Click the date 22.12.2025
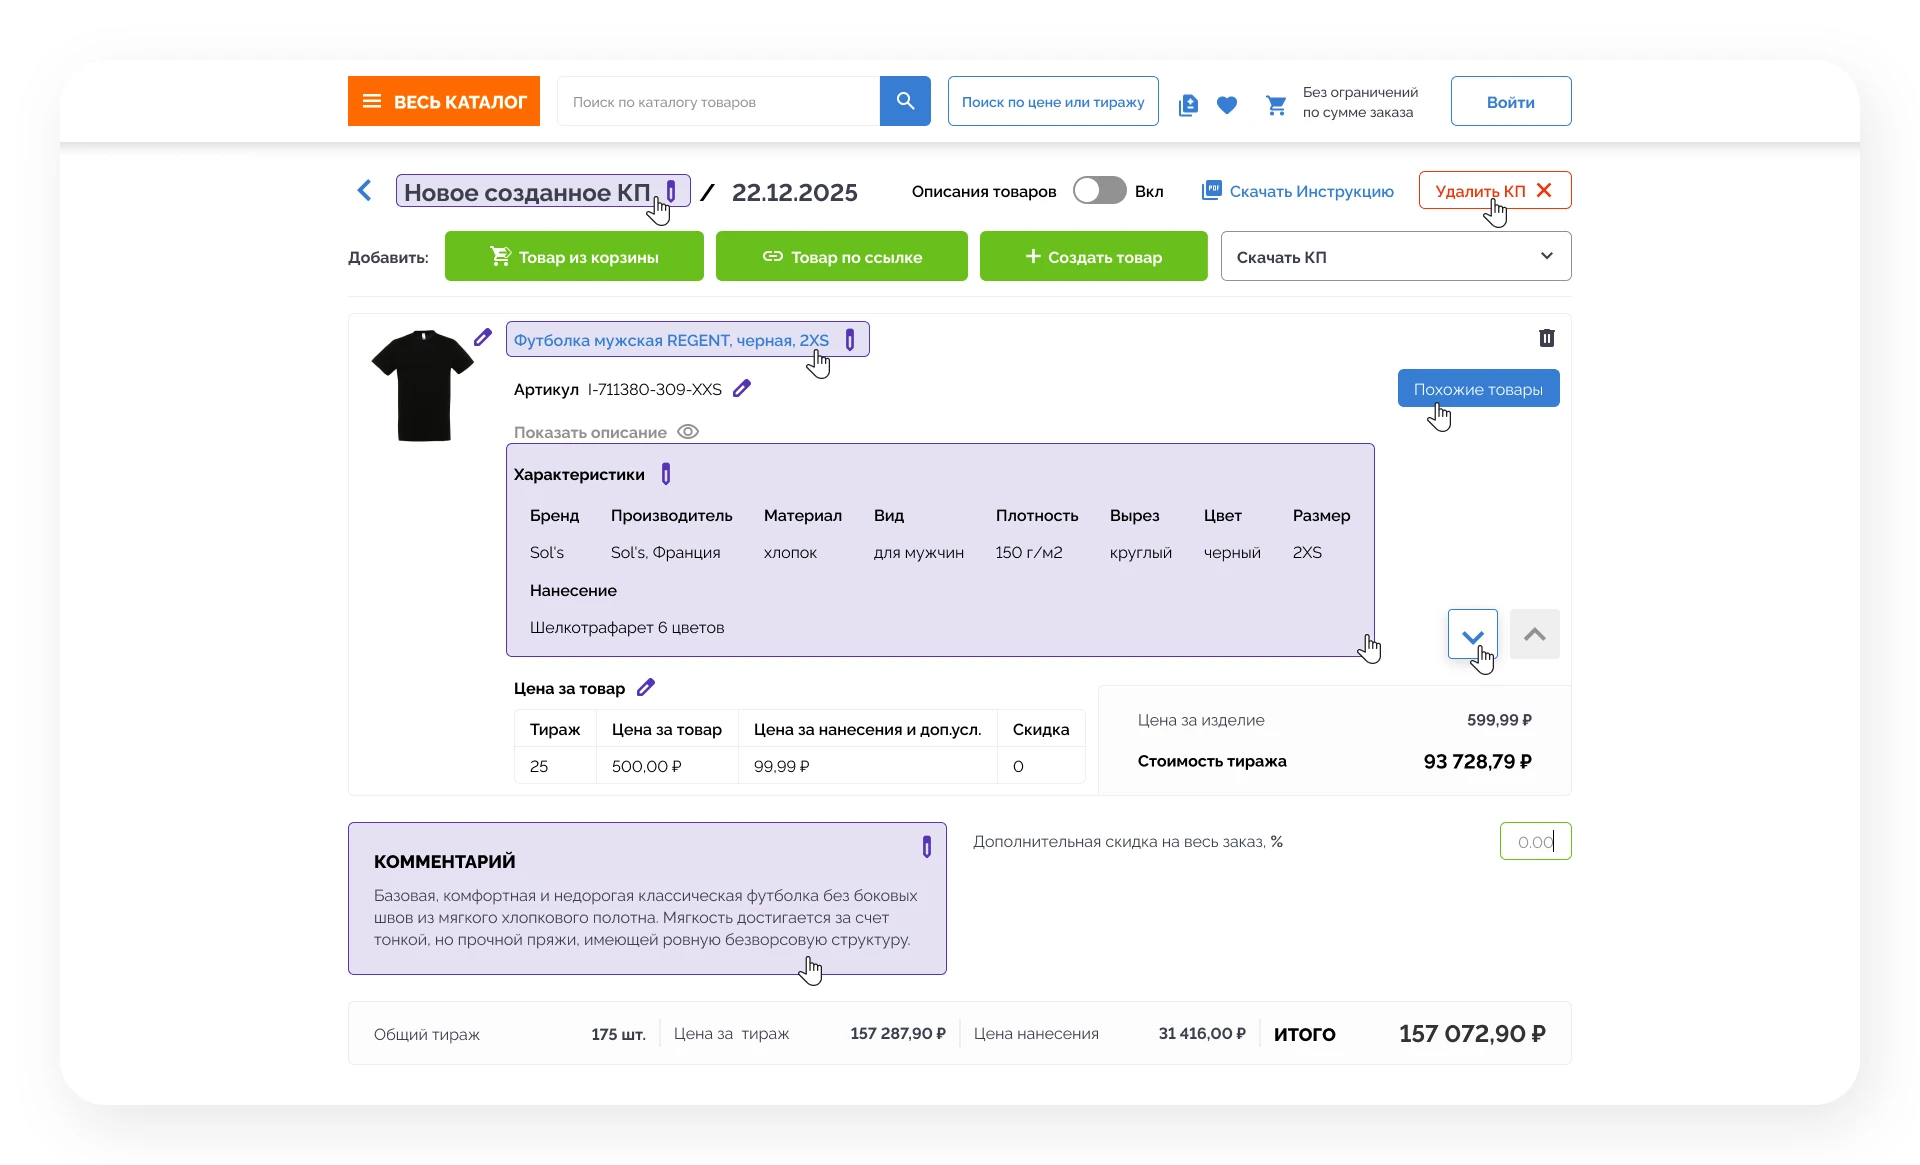 click(794, 192)
